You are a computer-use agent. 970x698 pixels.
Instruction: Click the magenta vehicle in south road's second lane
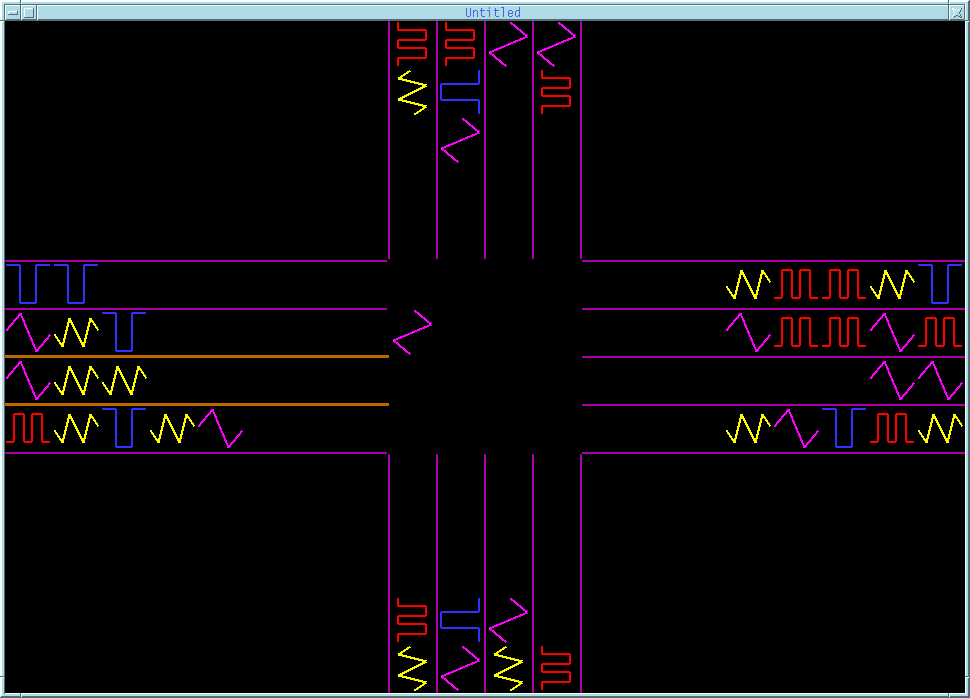pos(460,668)
